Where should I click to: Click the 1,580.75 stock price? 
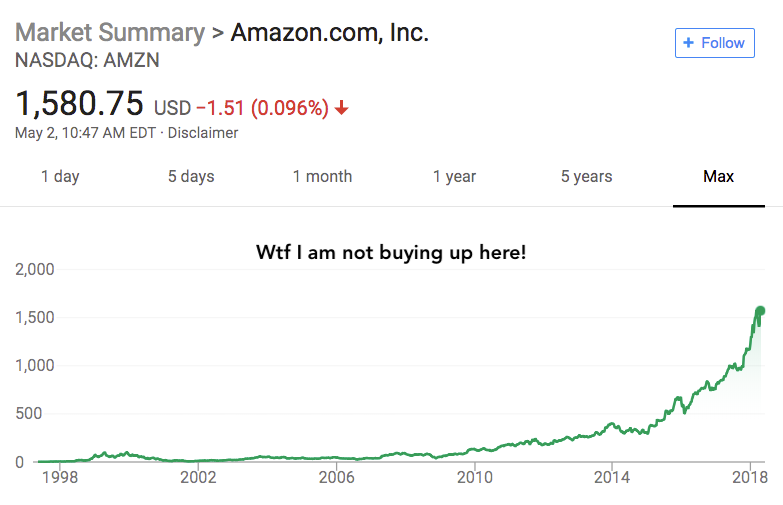(x=79, y=104)
